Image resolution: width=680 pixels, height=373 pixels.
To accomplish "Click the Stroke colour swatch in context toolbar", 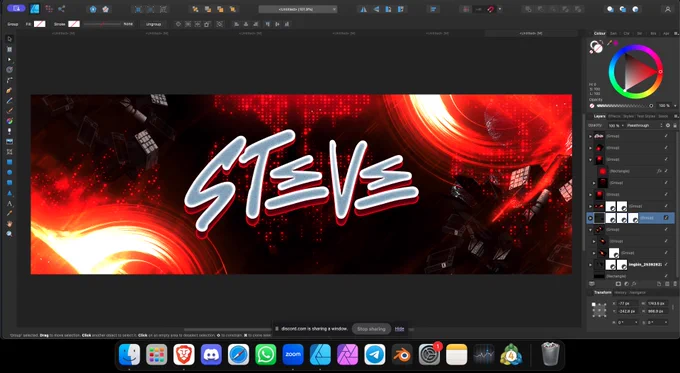I will [74, 24].
